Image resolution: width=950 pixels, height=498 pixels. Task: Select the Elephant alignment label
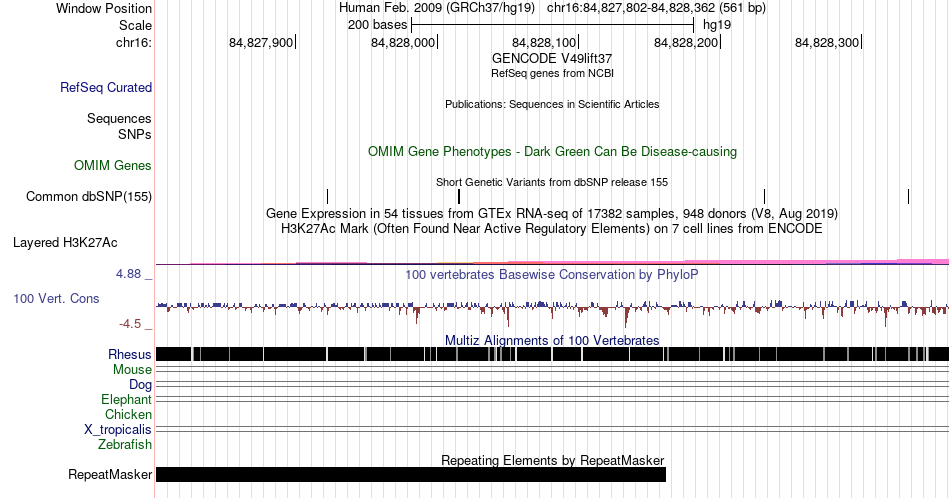126,399
